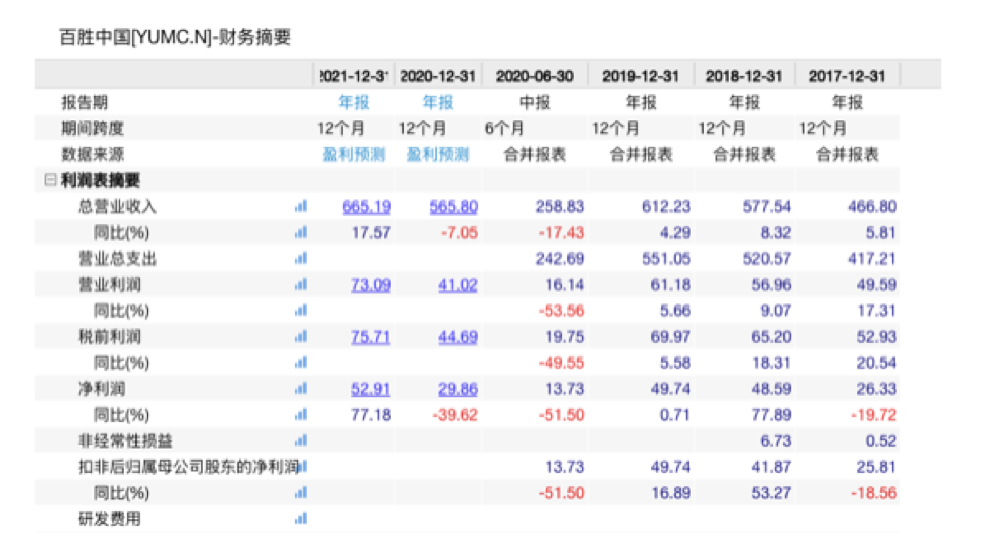Image resolution: width=993 pixels, height=553 pixels.
Task: Open the 665.19 revenue forecast link
Action: tap(366, 207)
